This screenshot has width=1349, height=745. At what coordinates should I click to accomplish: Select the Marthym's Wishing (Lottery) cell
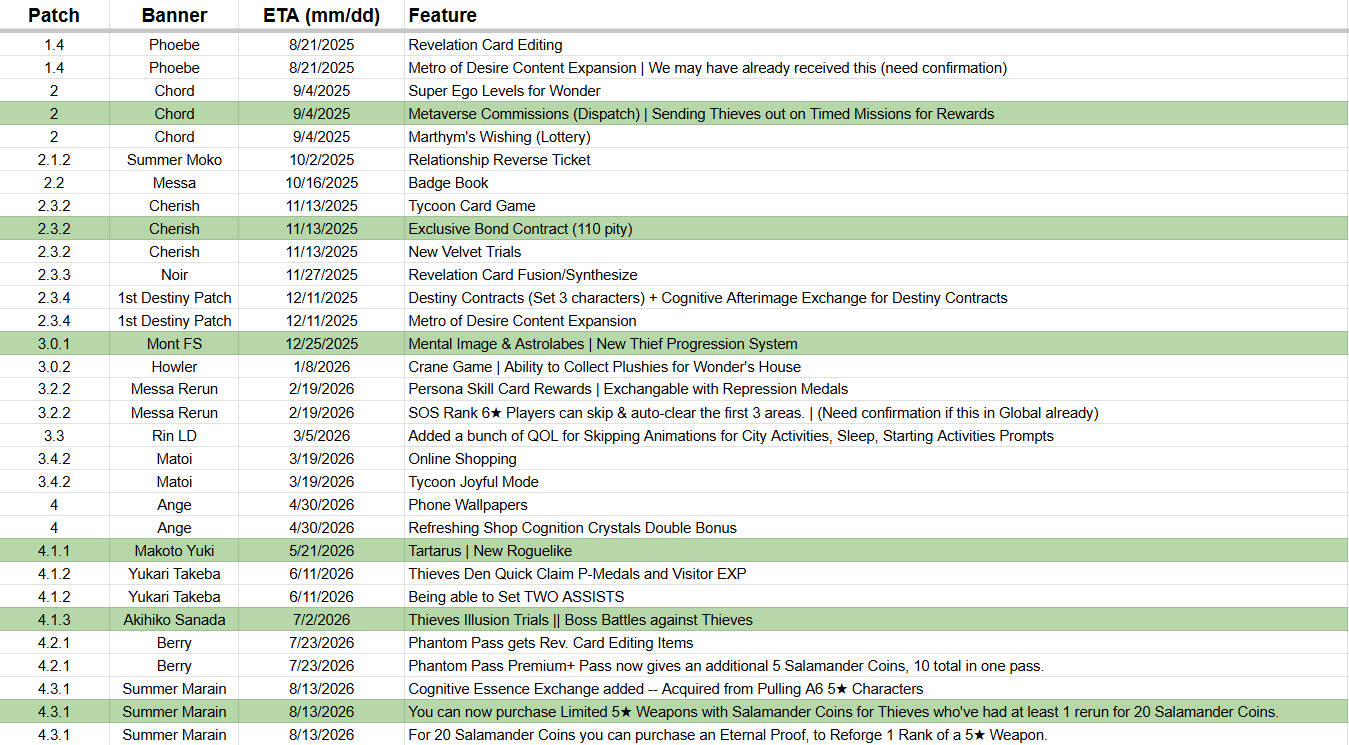pyautogui.click(x=876, y=137)
